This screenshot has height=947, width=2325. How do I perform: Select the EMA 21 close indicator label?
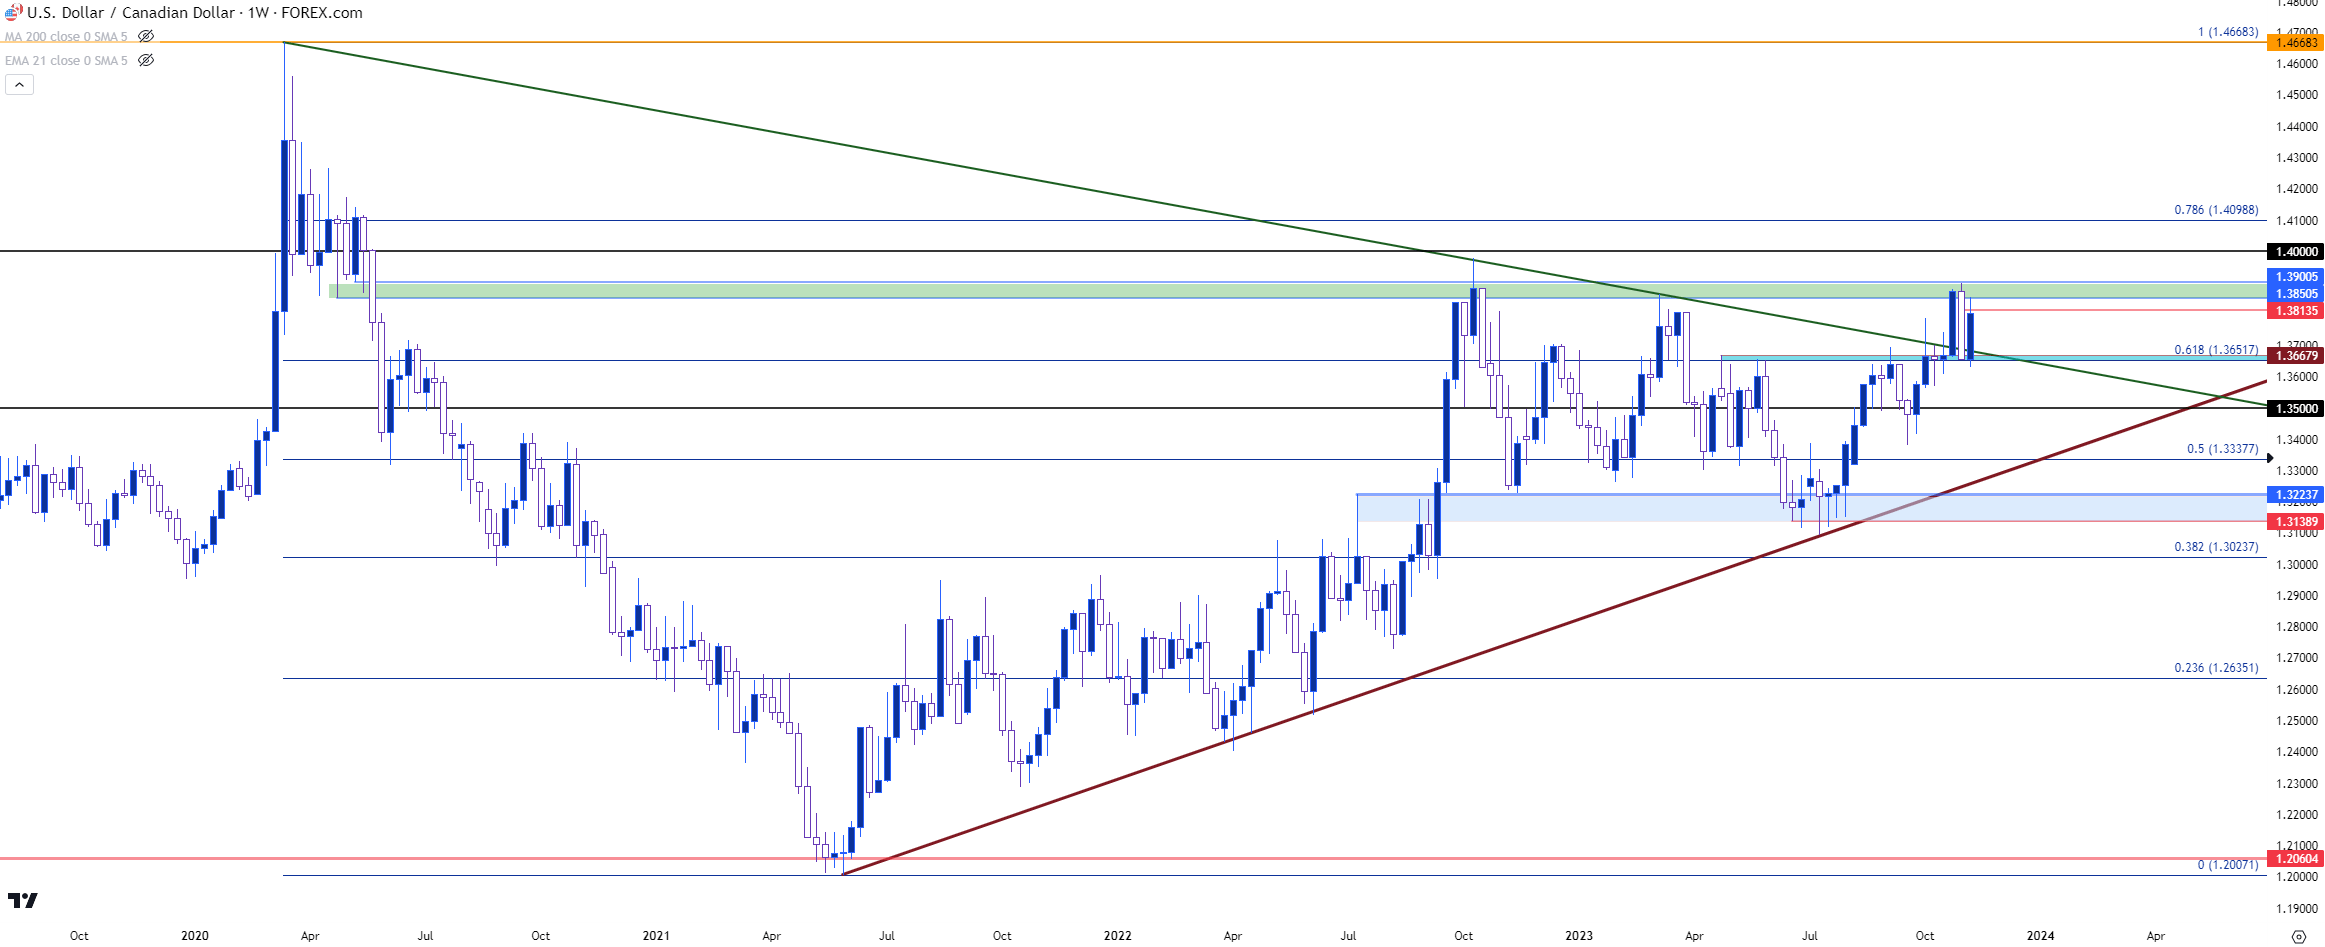pos(66,60)
